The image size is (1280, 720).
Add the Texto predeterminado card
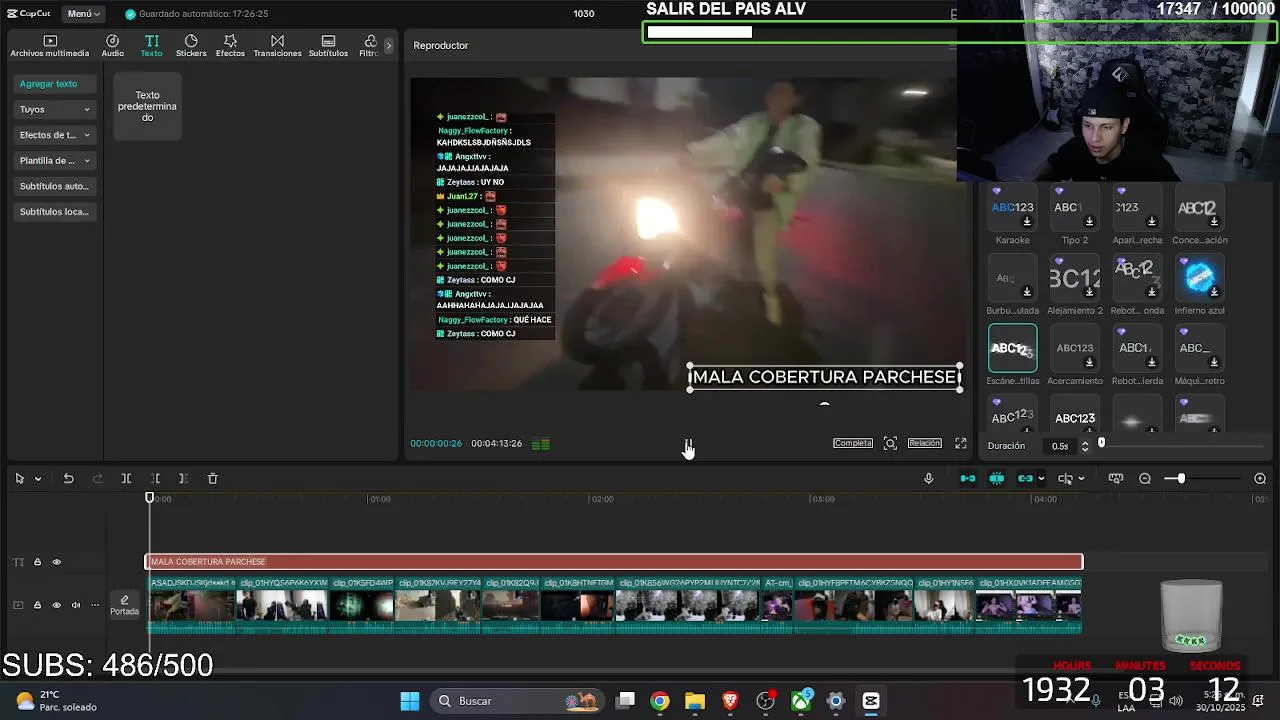point(147,106)
